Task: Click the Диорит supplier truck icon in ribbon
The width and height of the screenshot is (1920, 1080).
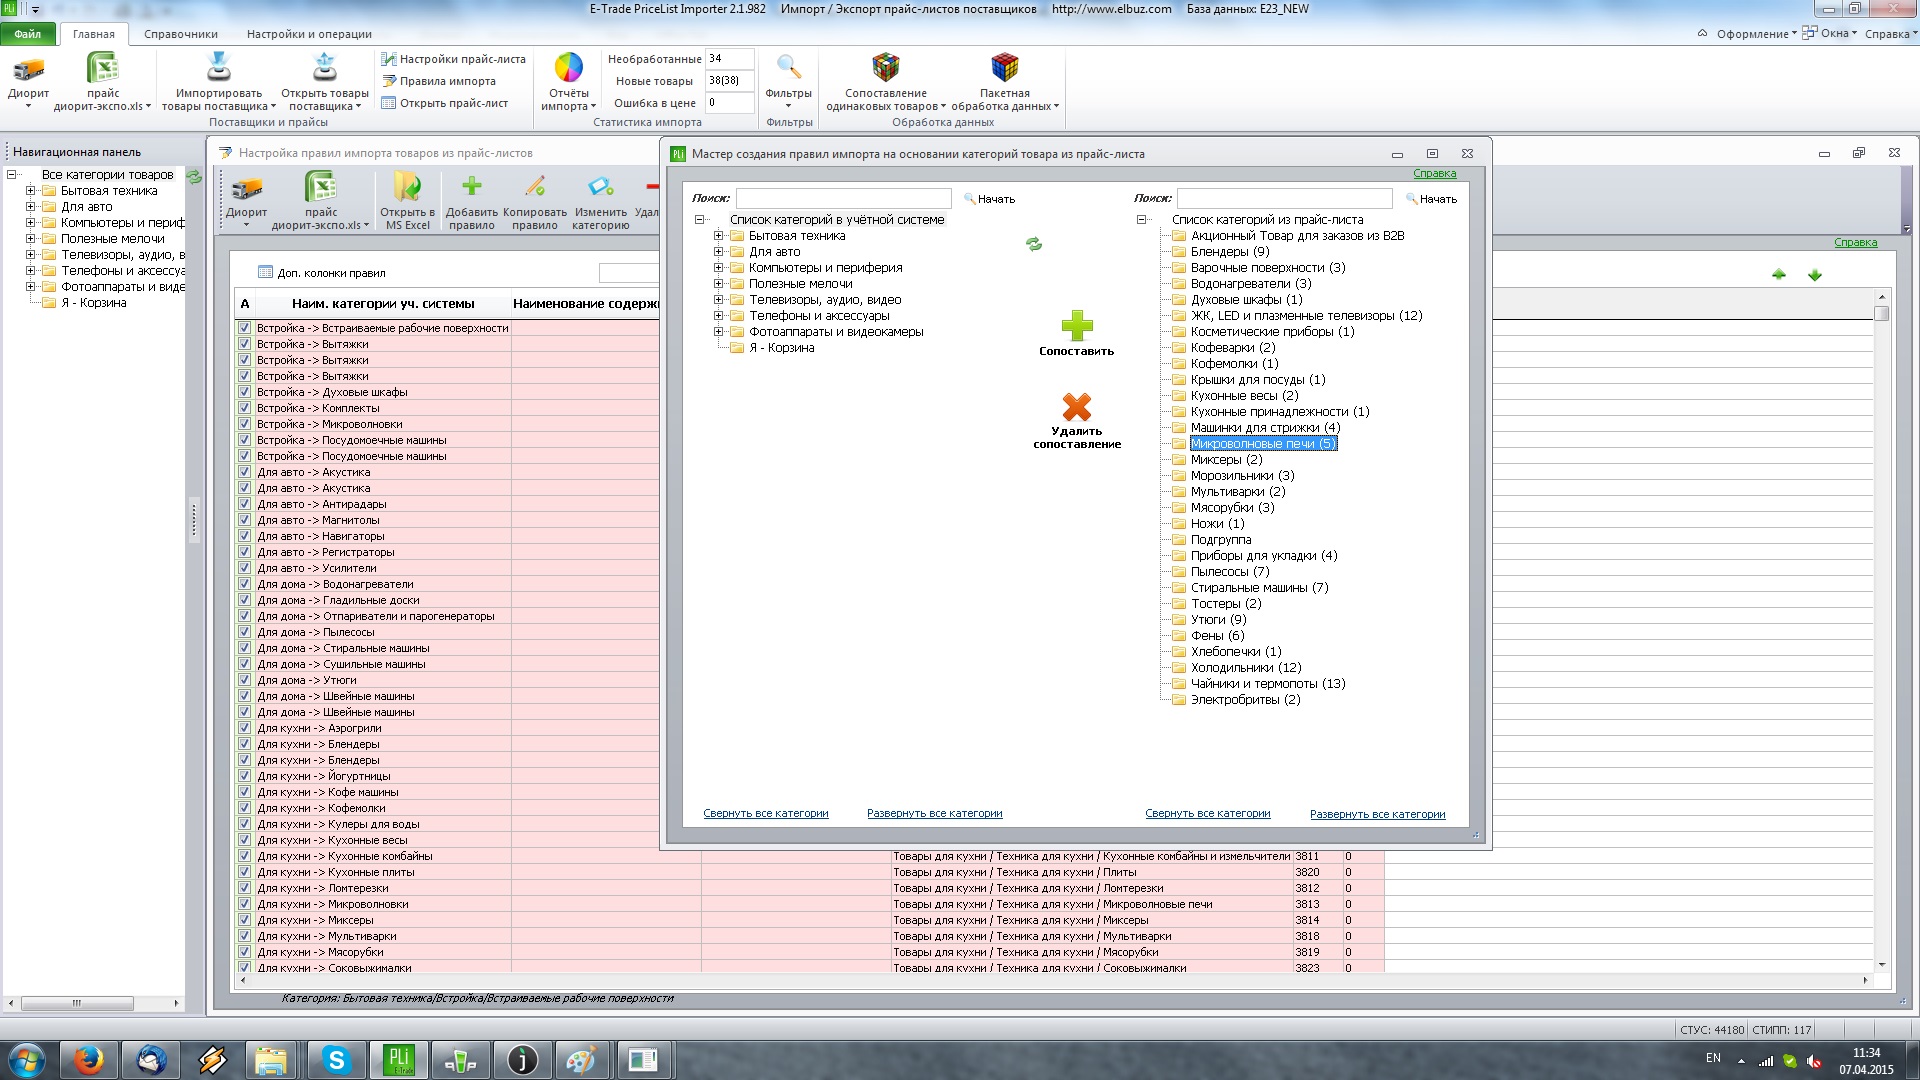Action: [x=28, y=70]
